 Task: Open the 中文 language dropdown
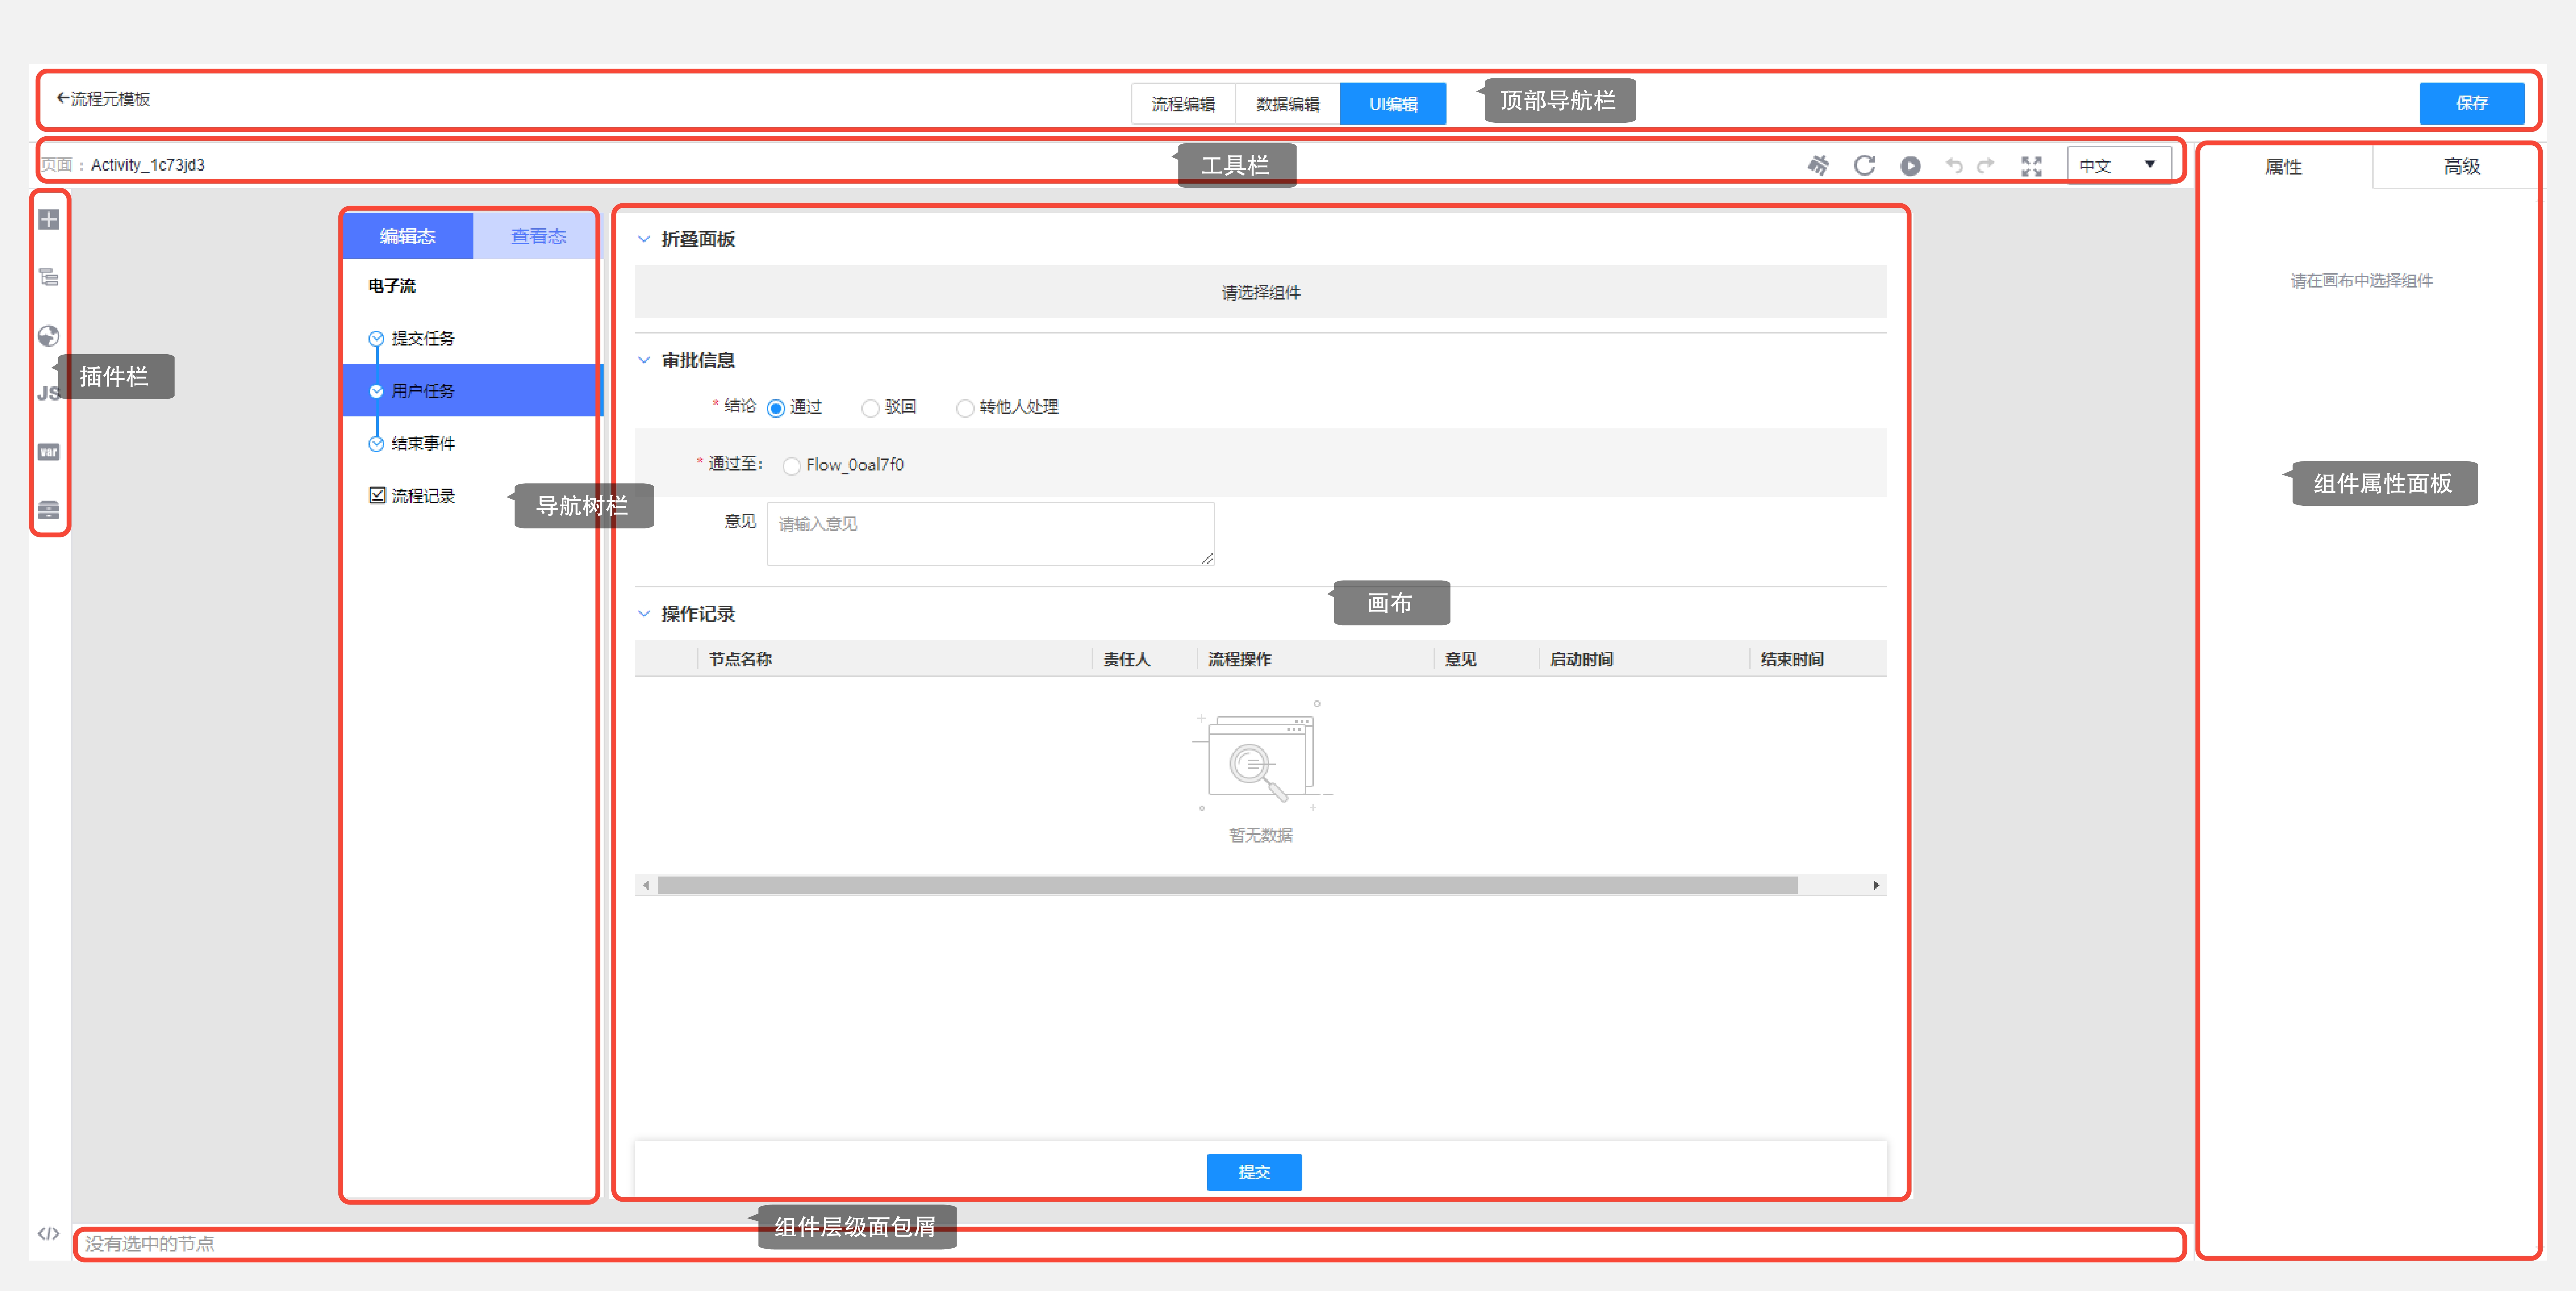point(2119,165)
